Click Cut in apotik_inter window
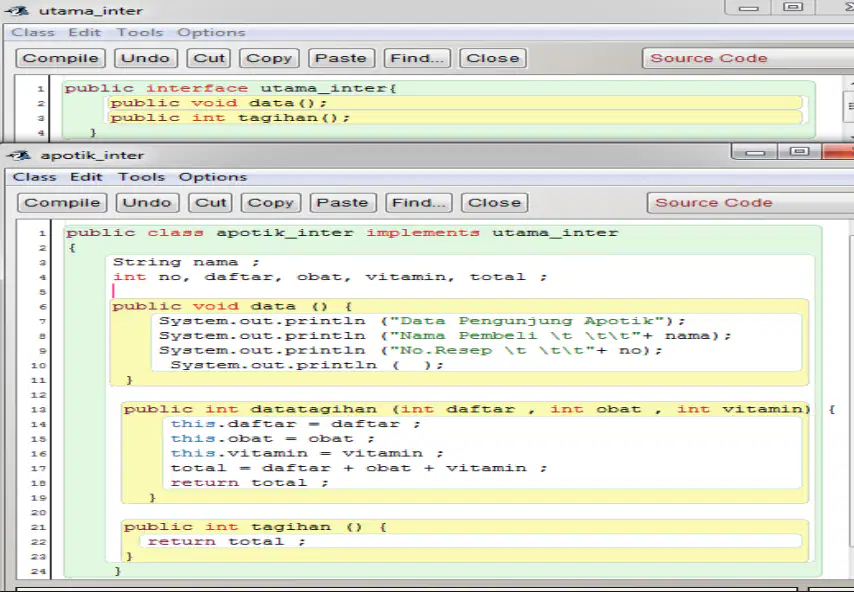This screenshot has height=592, width=854. point(211,203)
